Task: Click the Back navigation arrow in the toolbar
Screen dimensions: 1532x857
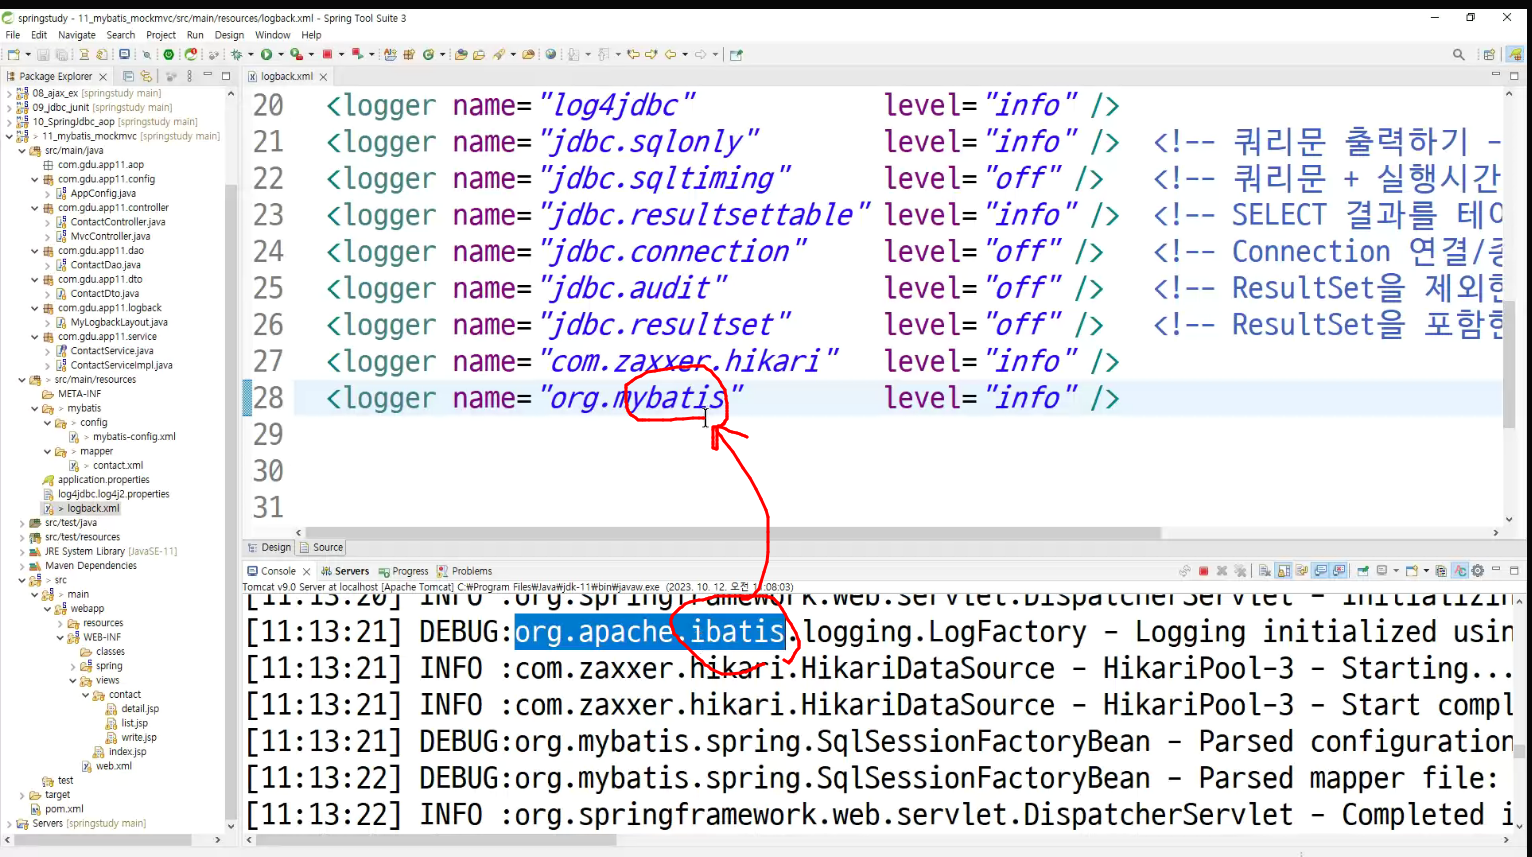Action: 670,54
